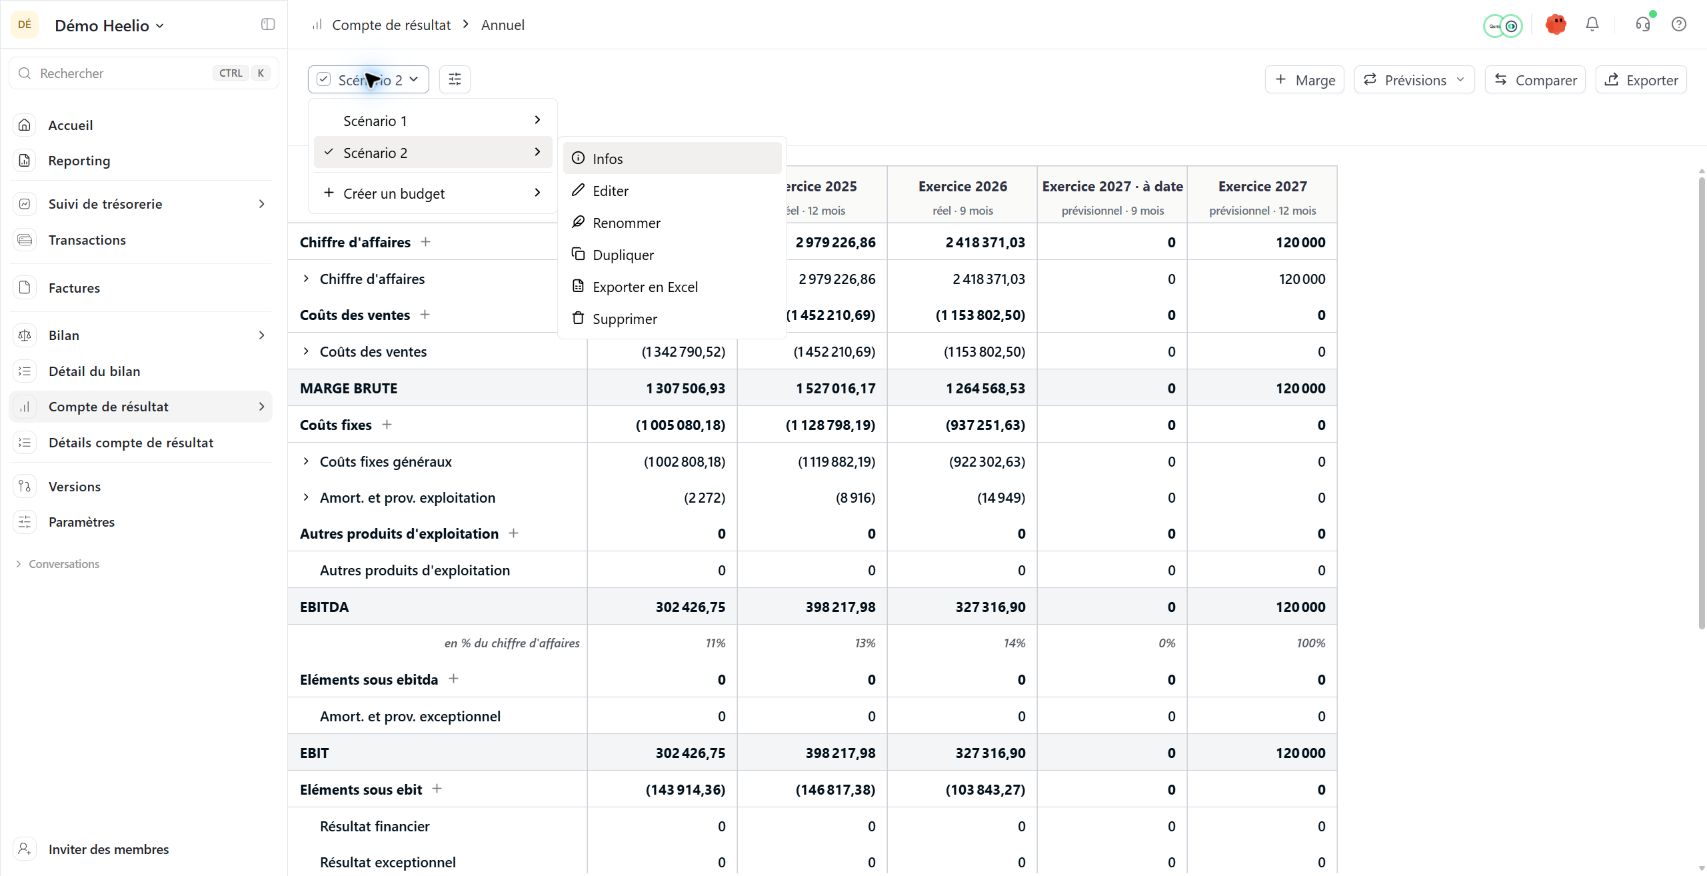This screenshot has height=876, width=1707.
Task: Add a line under Autres produits d'exploitation
Action: pyautogui.click(x=514, y=534)
